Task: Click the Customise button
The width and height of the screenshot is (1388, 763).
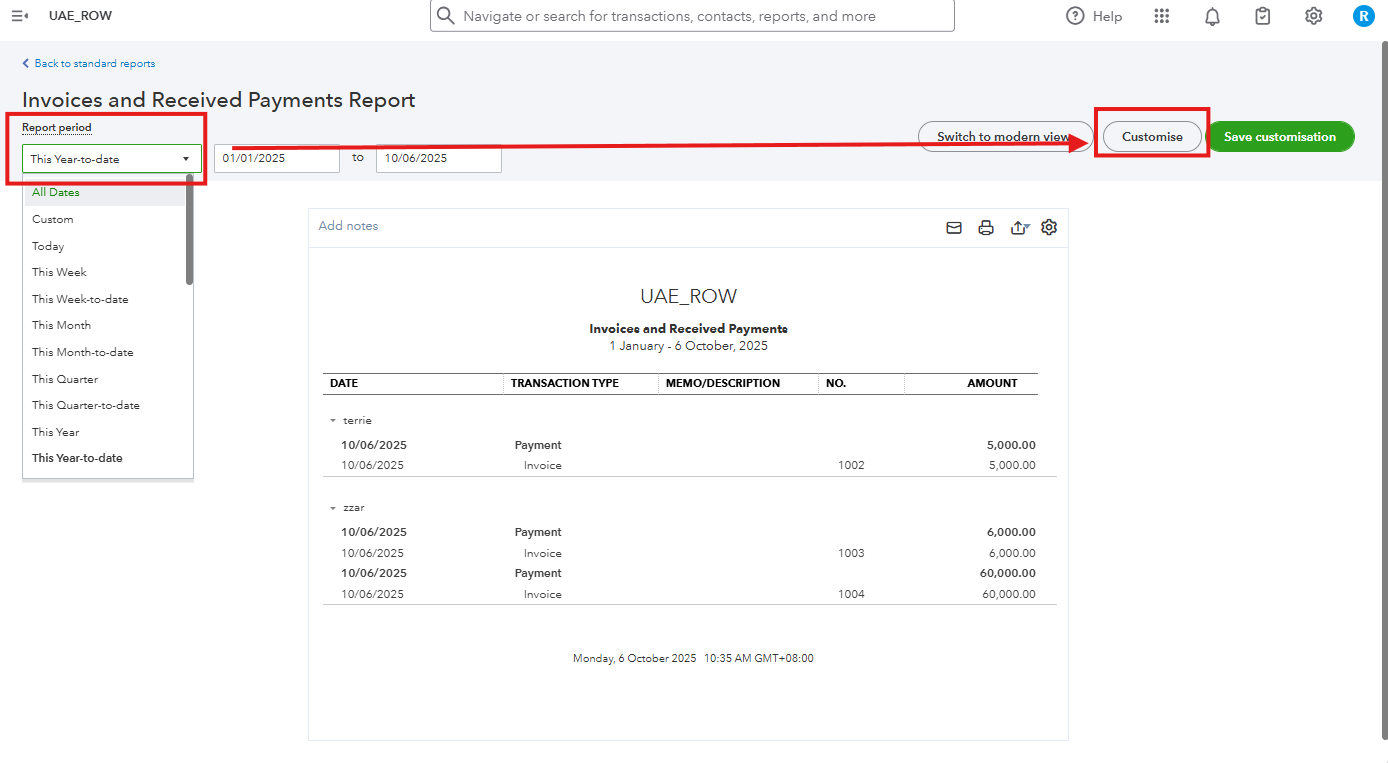Action: click(1152, 137)
